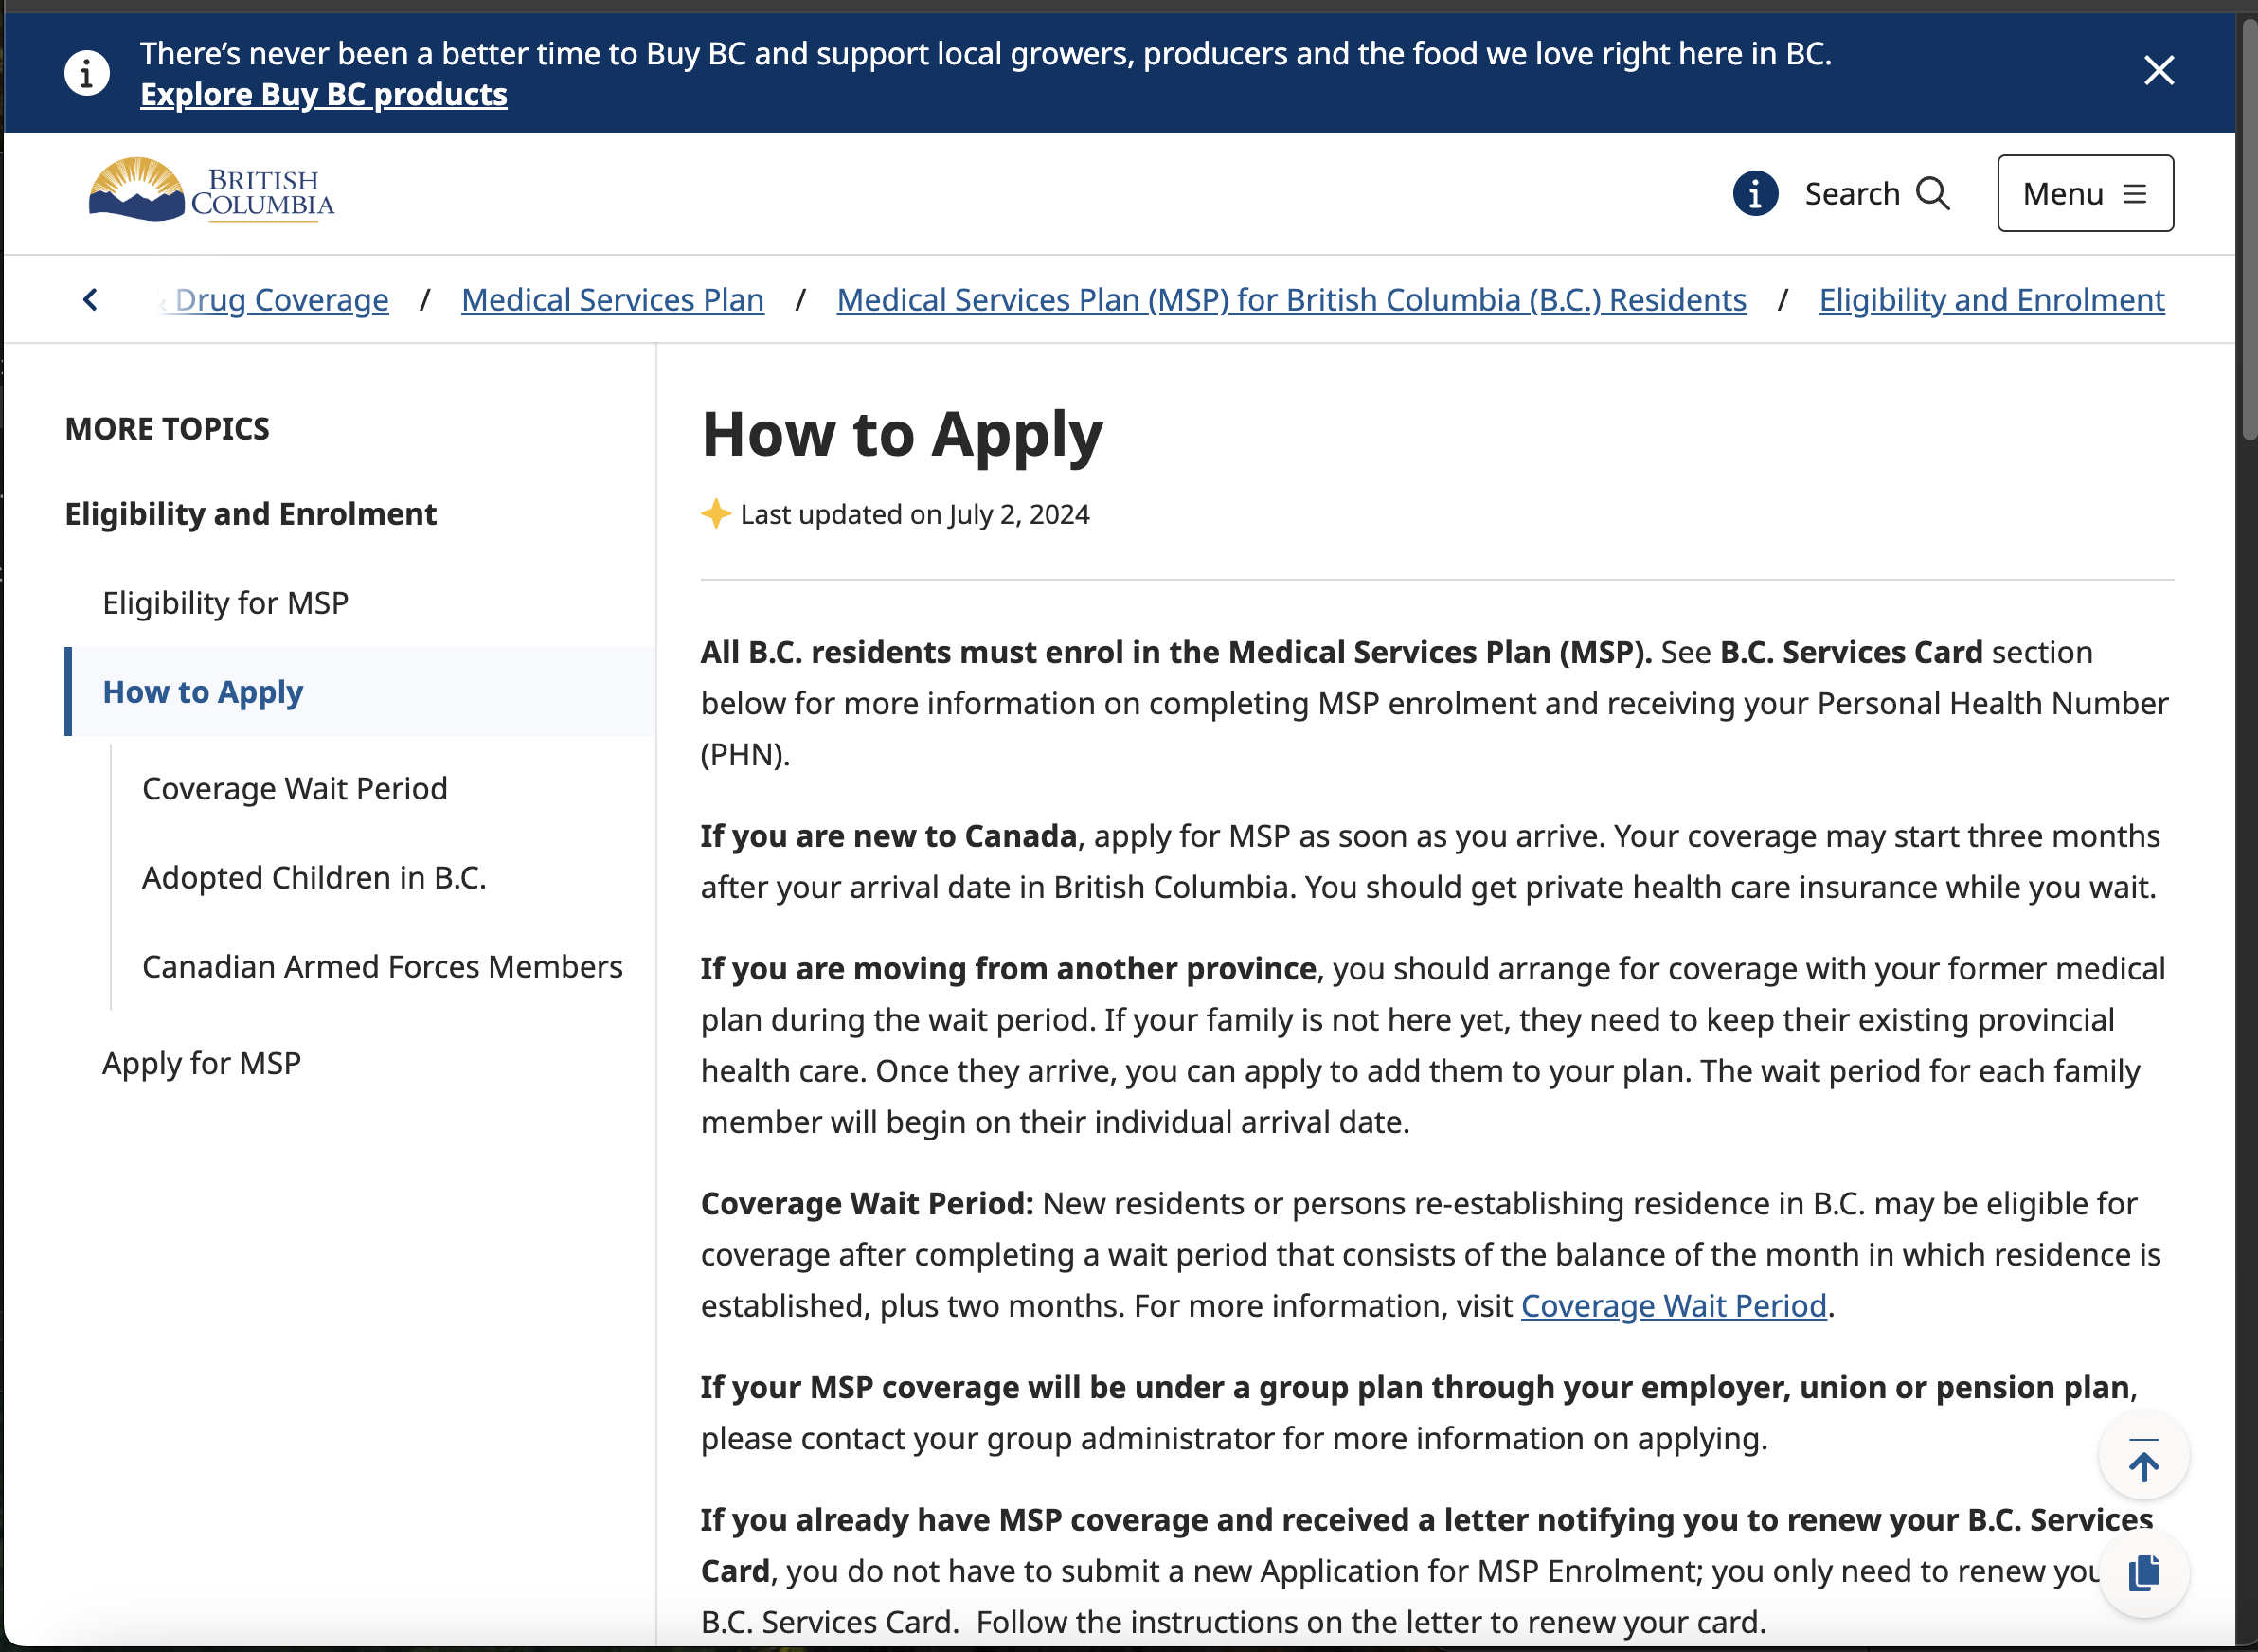The height and width of the screenshot is (1652, 2258).
Task: Click the breadcrumb back chevron arrow
Action: coord(90,299)
